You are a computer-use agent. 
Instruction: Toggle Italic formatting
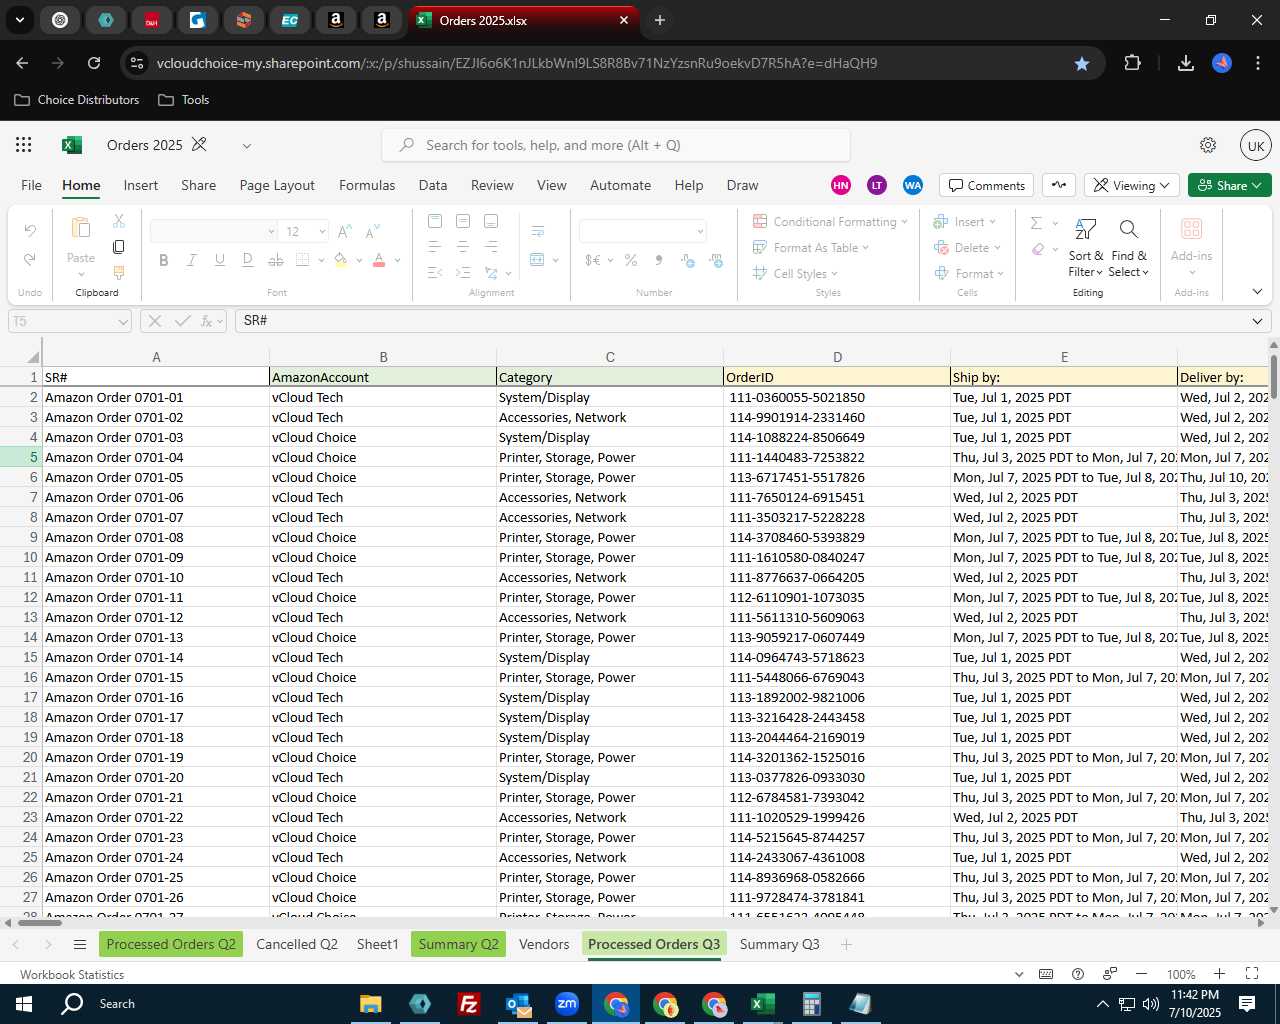point(191,260)
